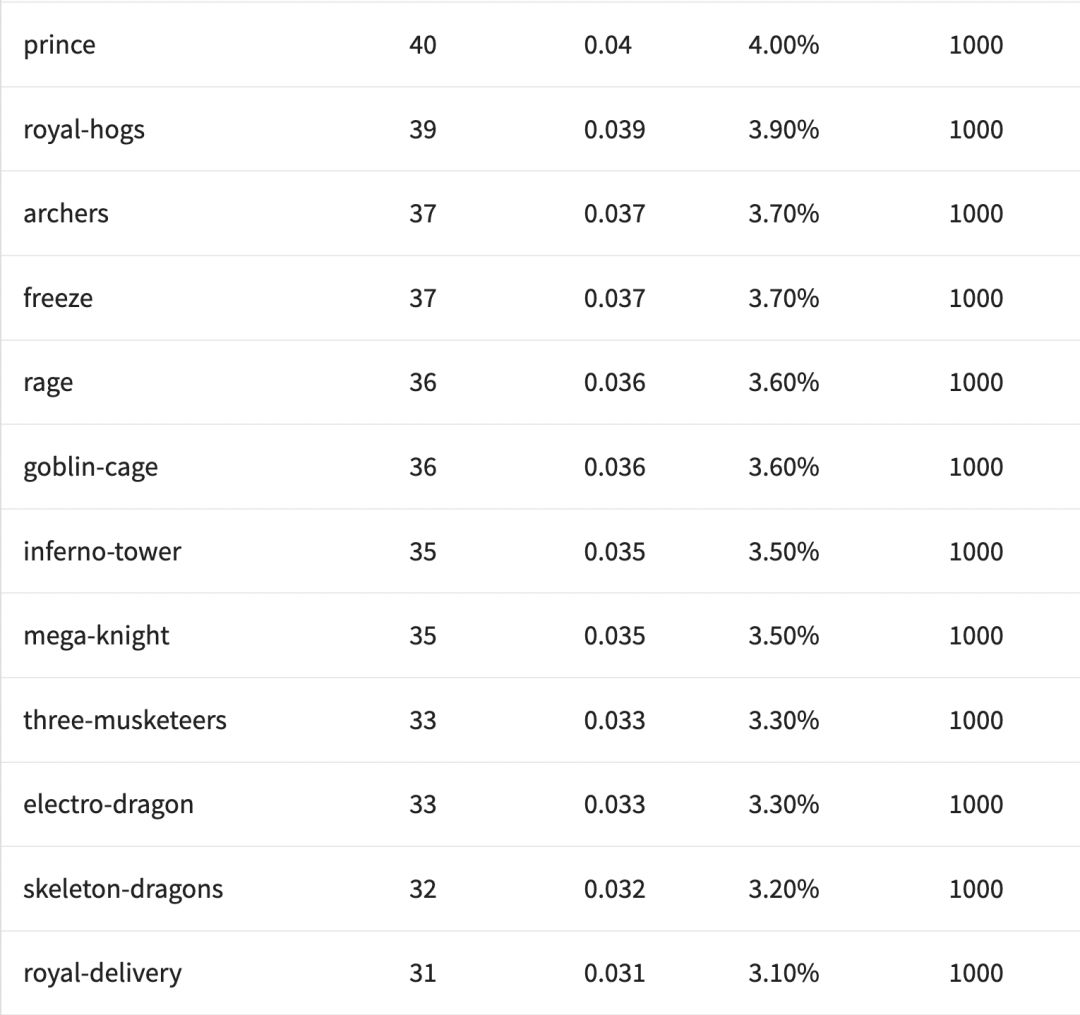The width and height of the screenshot is (1080, 1015).
Task: Click the 3.90% percentage cell
Action: coord(783,130)
